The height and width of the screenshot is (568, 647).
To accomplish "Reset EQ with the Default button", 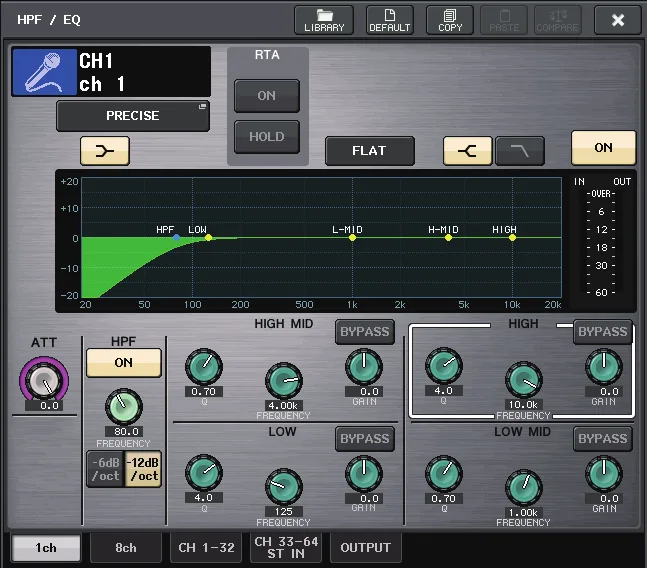I will pos(390,20).
